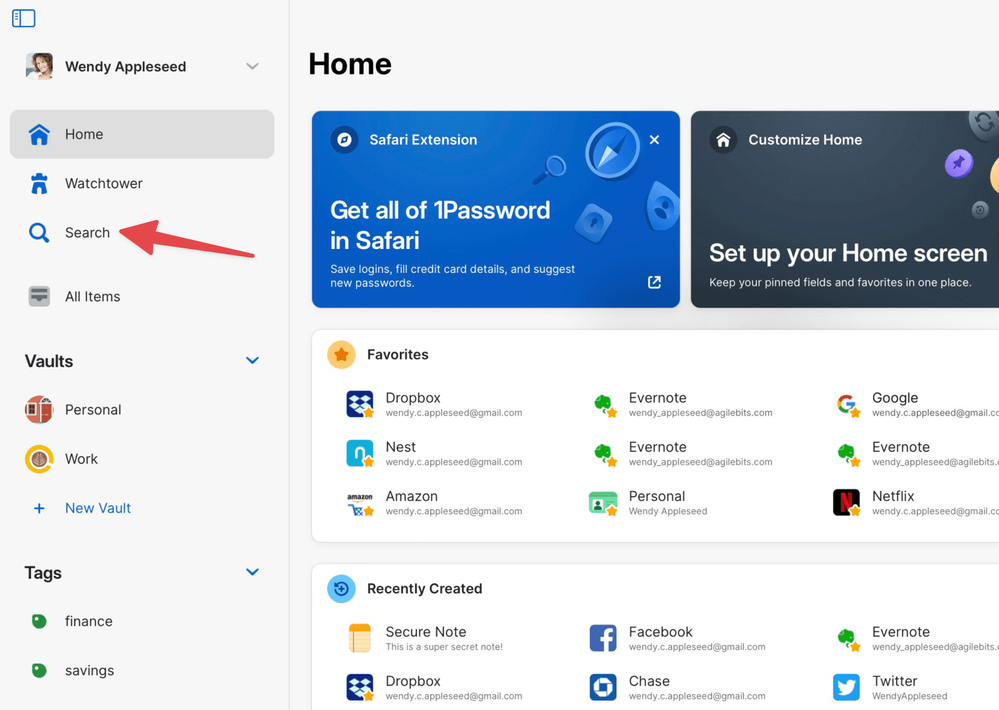Show All Items list
Image resolution: width=999 pixels, height=710 pixels.
click(x=92, y=297)
